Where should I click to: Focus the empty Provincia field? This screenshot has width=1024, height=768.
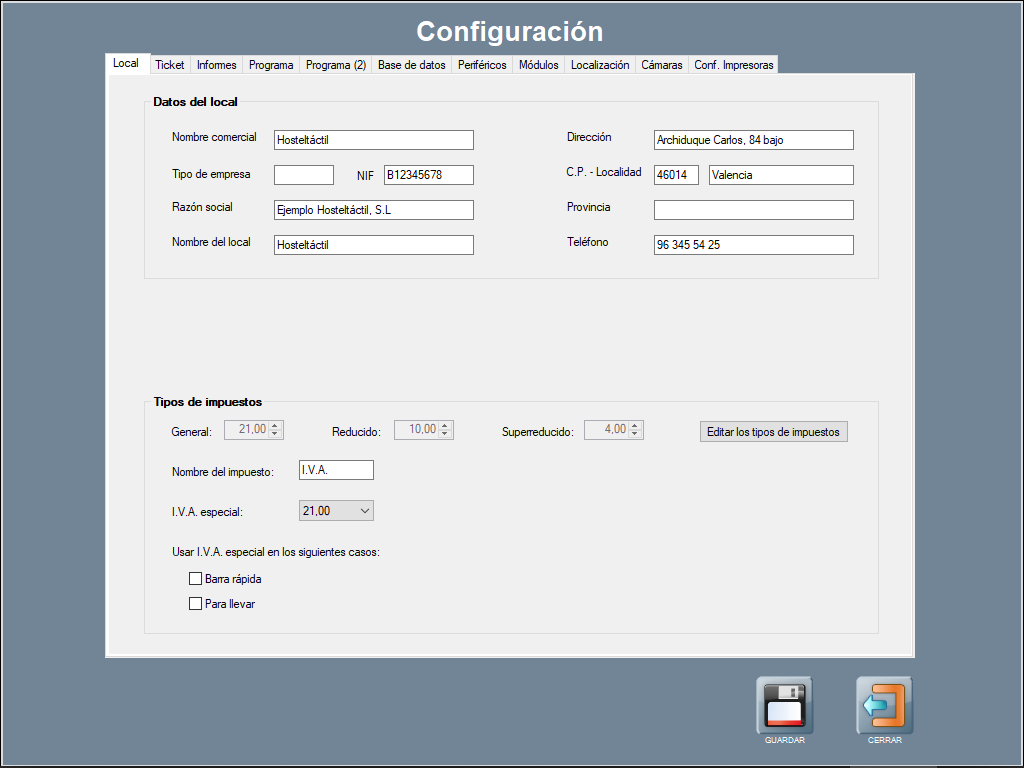click(753, 210)
